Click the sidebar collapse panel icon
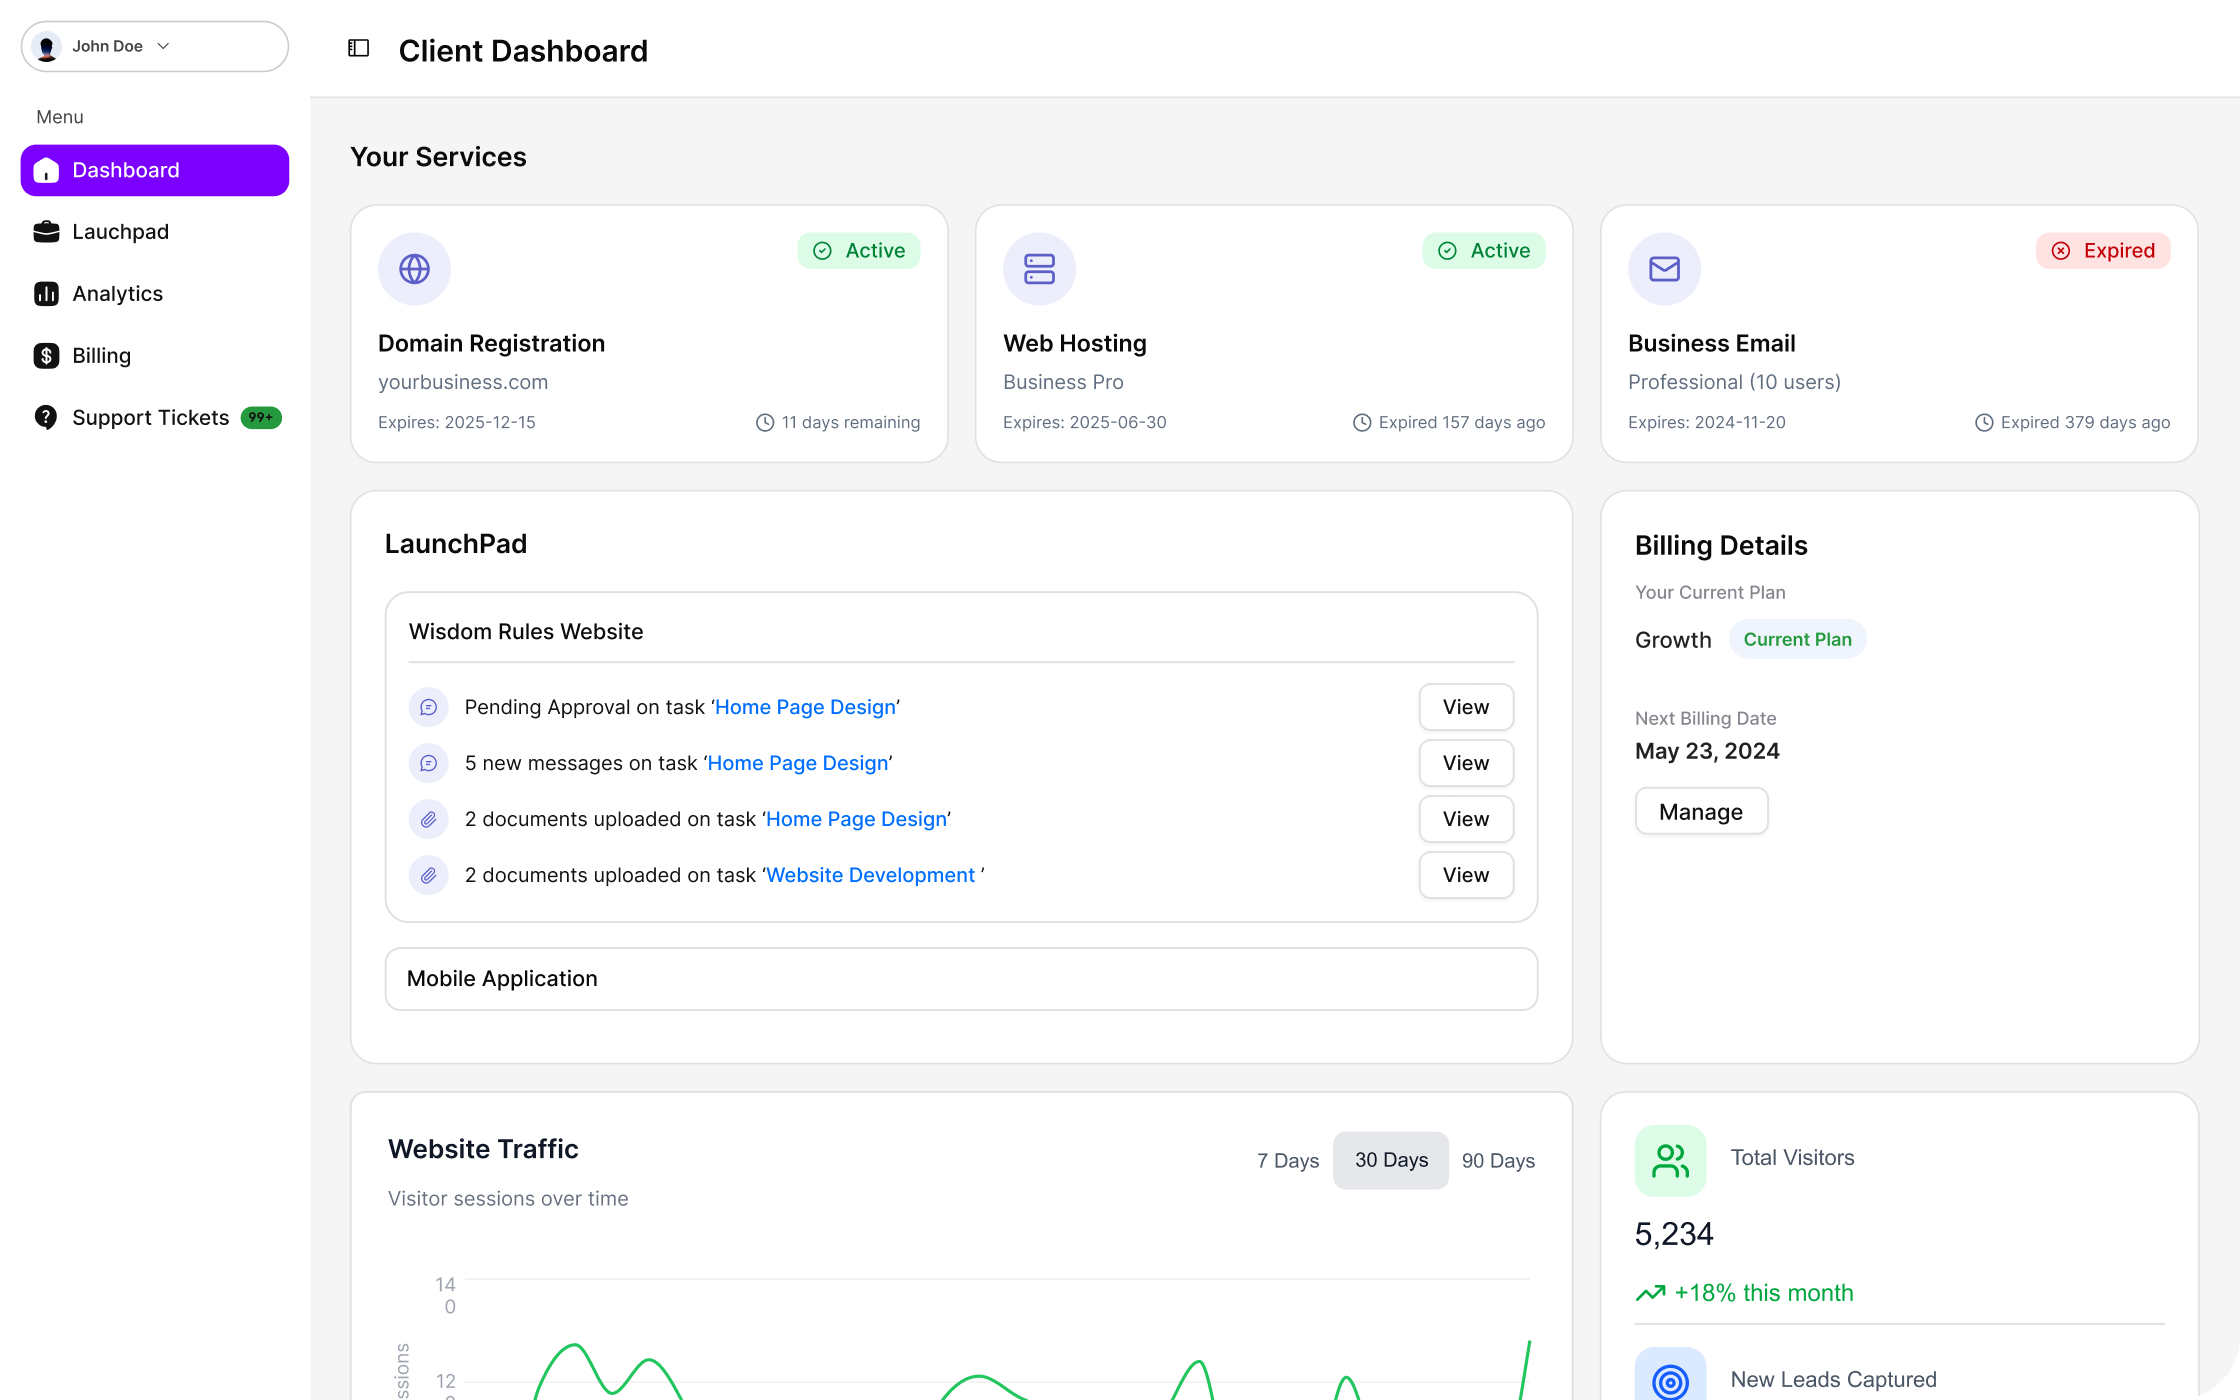2240x1400 pixels. 358,48
